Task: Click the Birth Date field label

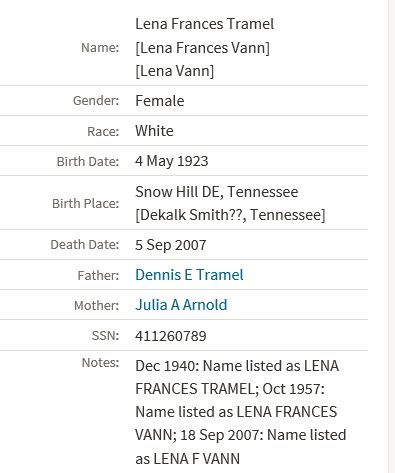Action: [x=88, y=162]
